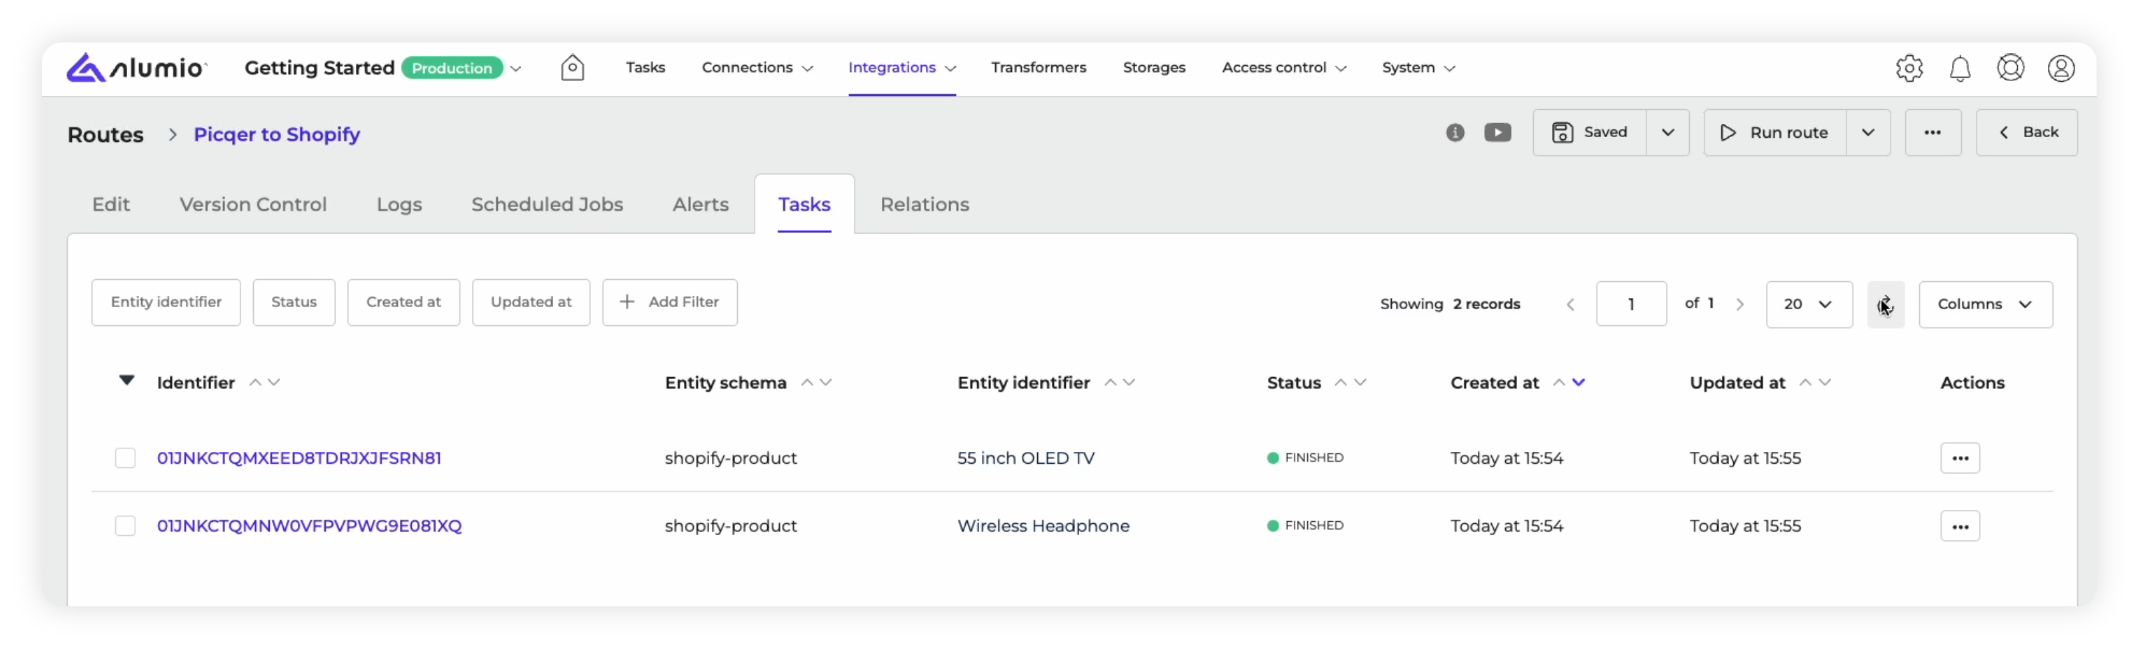Open notifications bell icon
The image size is (2140, 650).
point(1960,68)
